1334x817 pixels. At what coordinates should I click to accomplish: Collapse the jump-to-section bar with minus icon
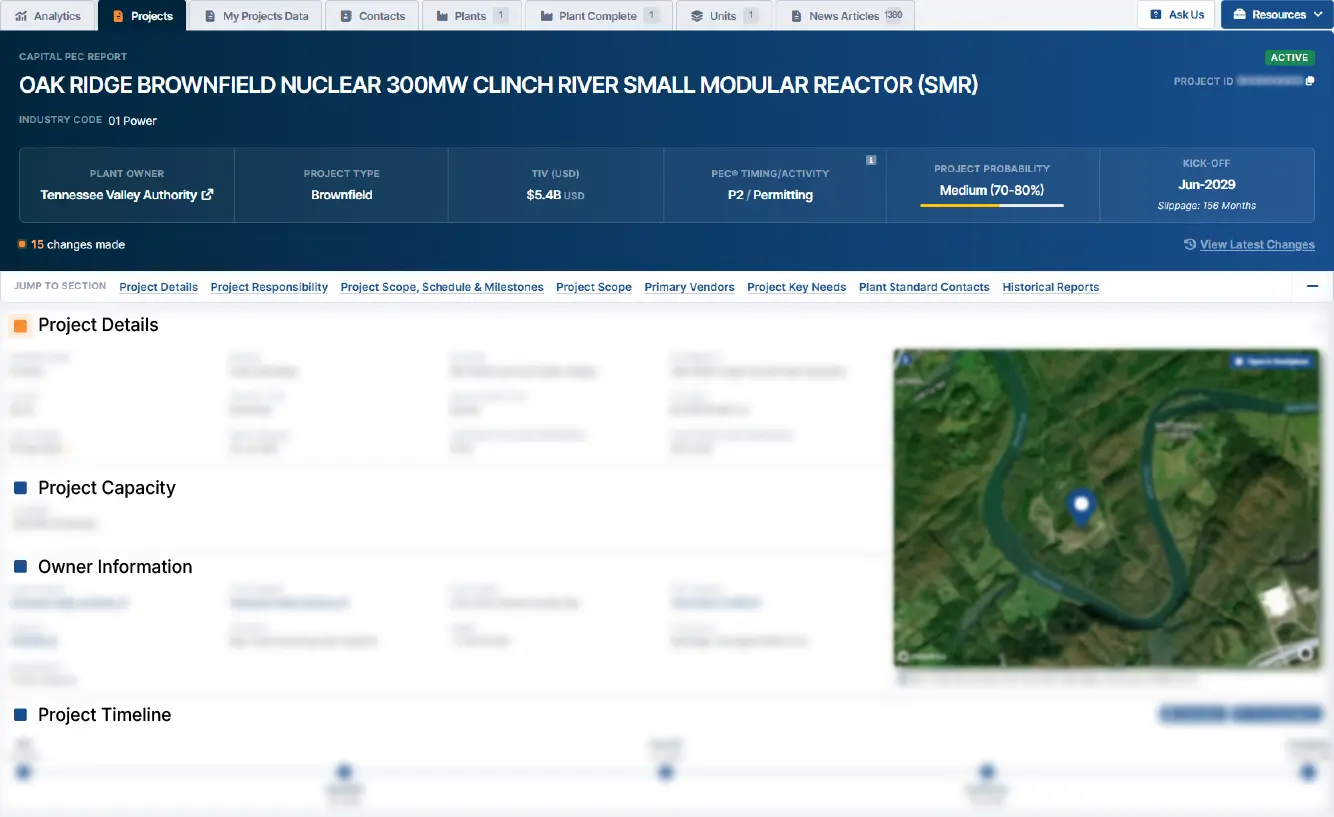click(x=1312, y=287)
